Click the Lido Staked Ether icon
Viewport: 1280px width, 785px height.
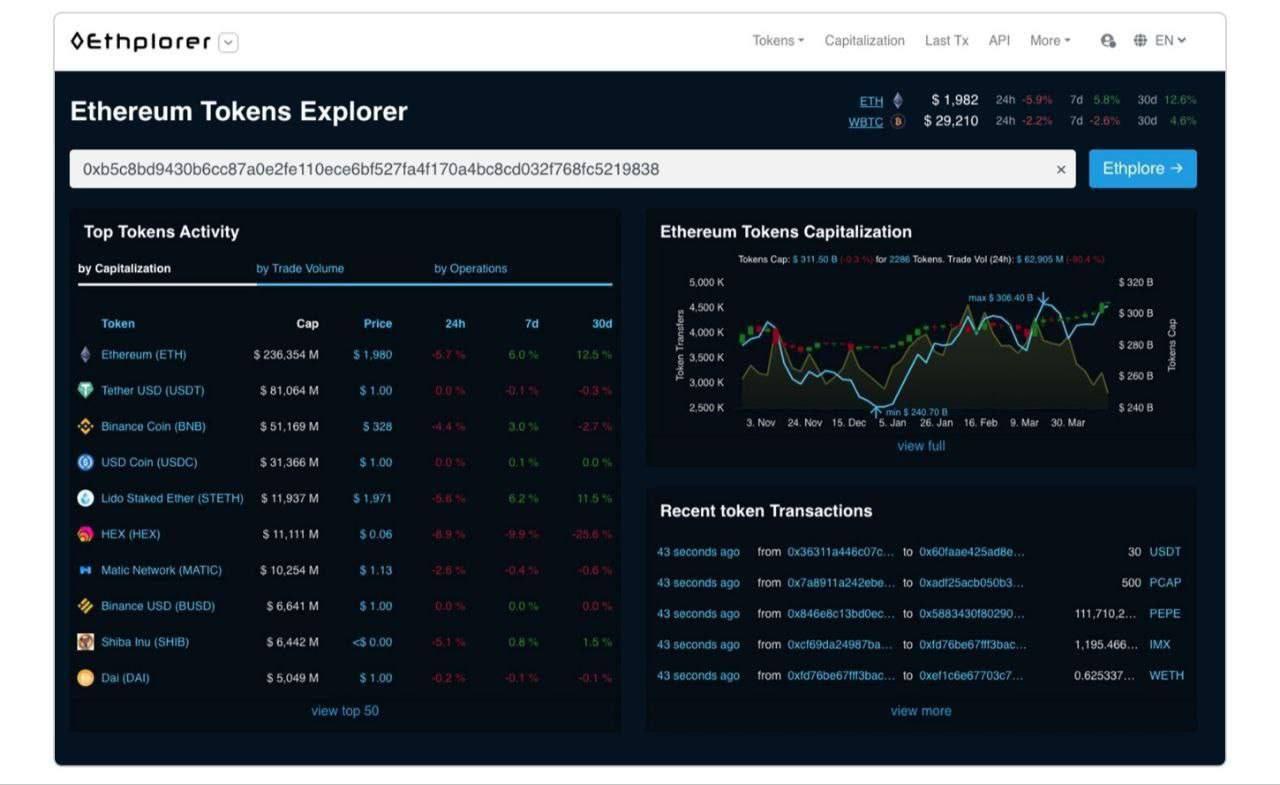85,498
